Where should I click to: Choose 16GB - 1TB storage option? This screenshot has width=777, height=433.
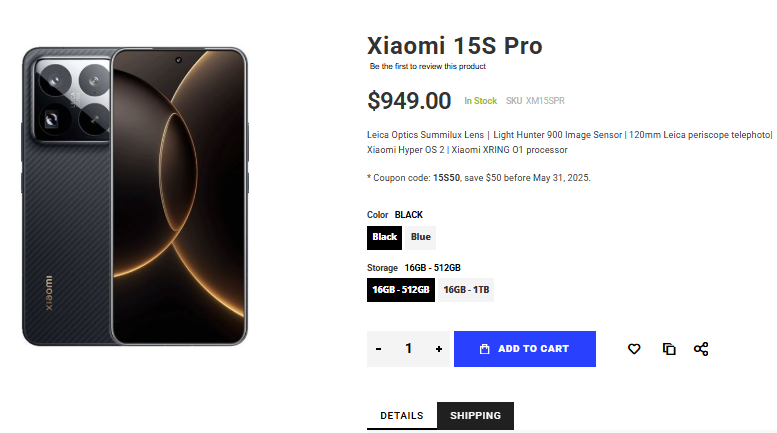466,290
